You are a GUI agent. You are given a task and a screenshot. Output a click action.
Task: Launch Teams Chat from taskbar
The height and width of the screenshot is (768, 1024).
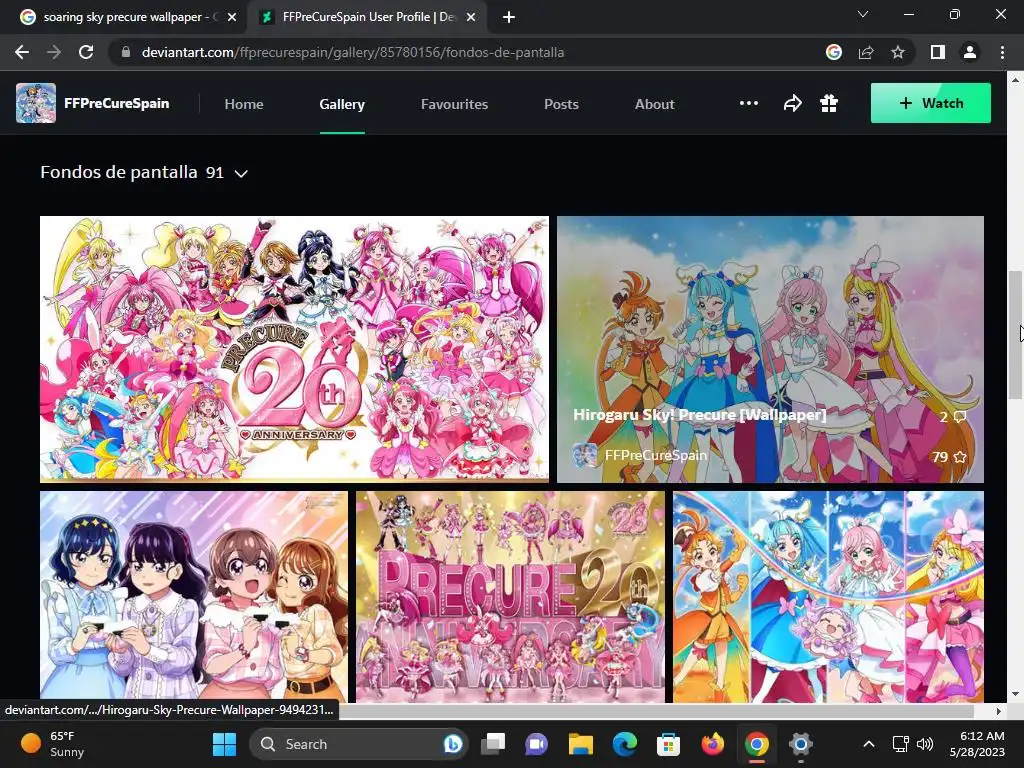click(536, 744)
